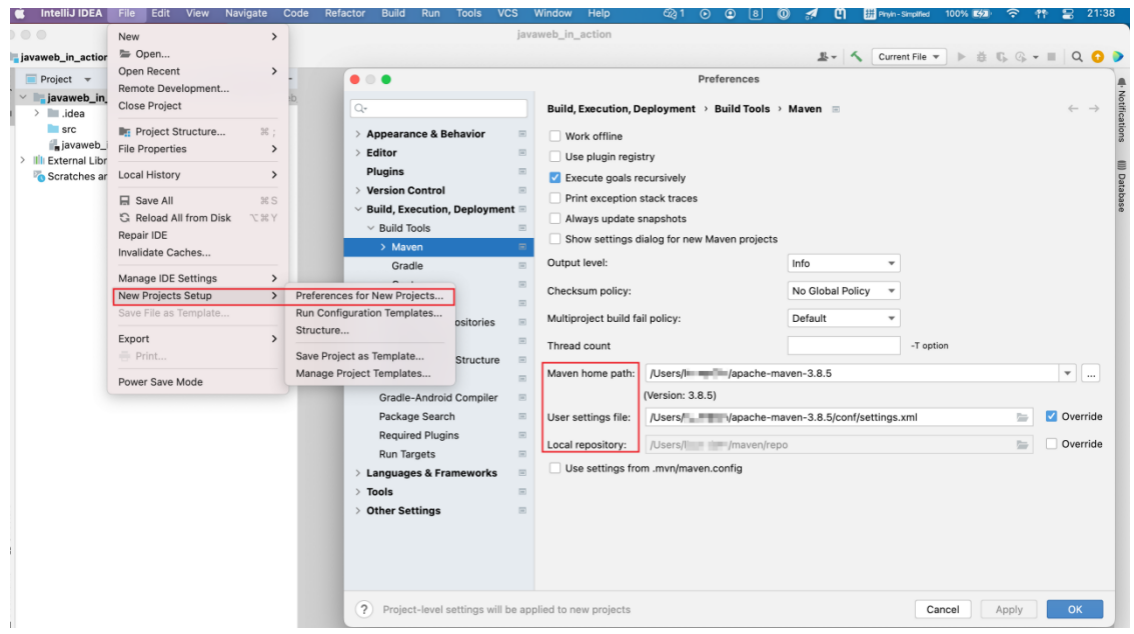The width and height of the screenshot is (1134, 634).
Task: Click the OK button
Action: (1075, 609)
